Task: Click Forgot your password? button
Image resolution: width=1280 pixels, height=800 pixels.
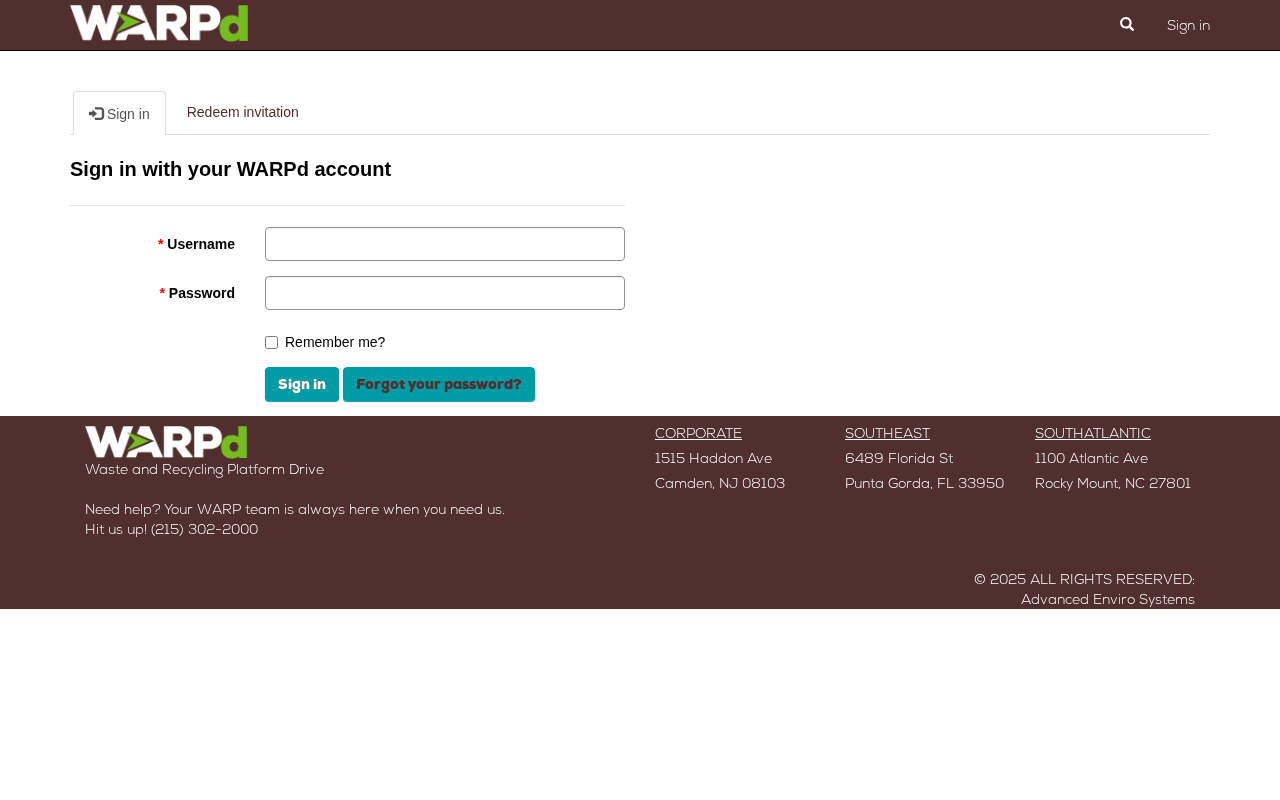Action: point(439,384)
